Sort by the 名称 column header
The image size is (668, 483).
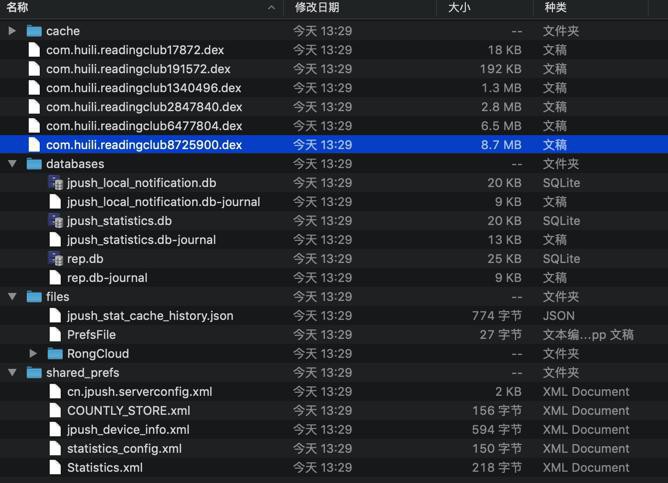17,7
